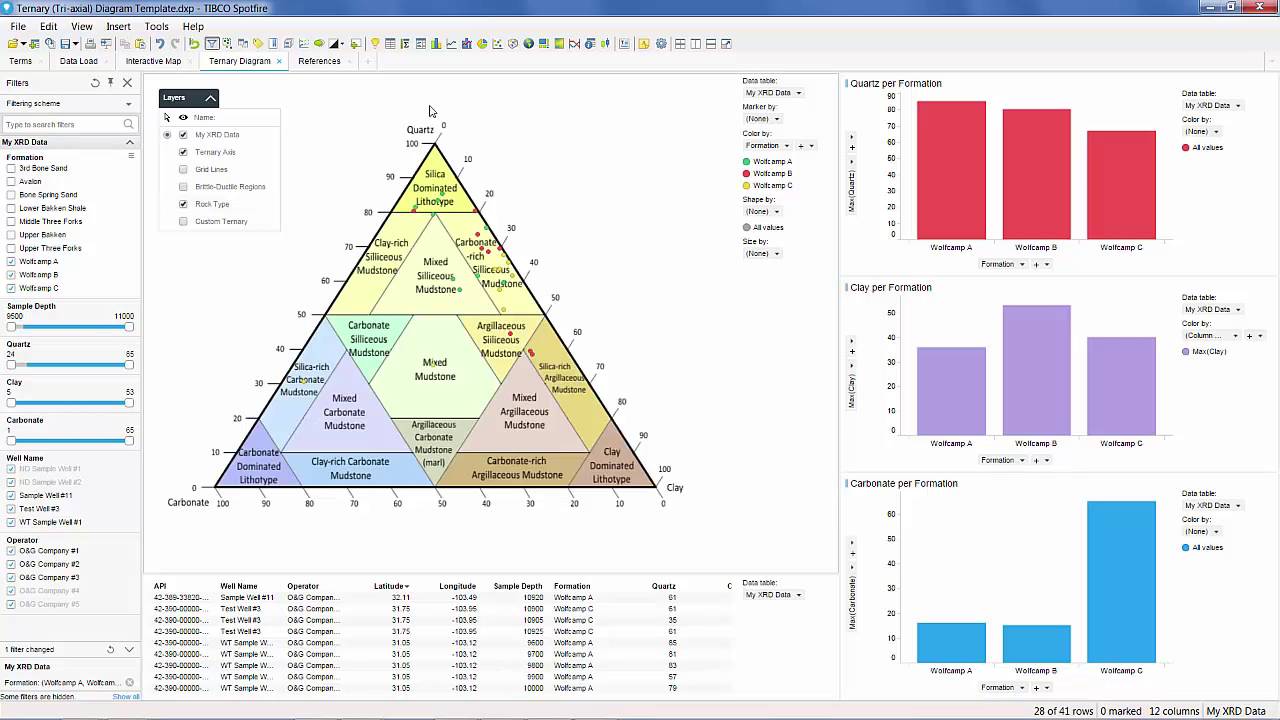This screenshot has height=720, width=1280.
Task: Disable the Rock Type layer checkbox
Action: tap(183, 204)
